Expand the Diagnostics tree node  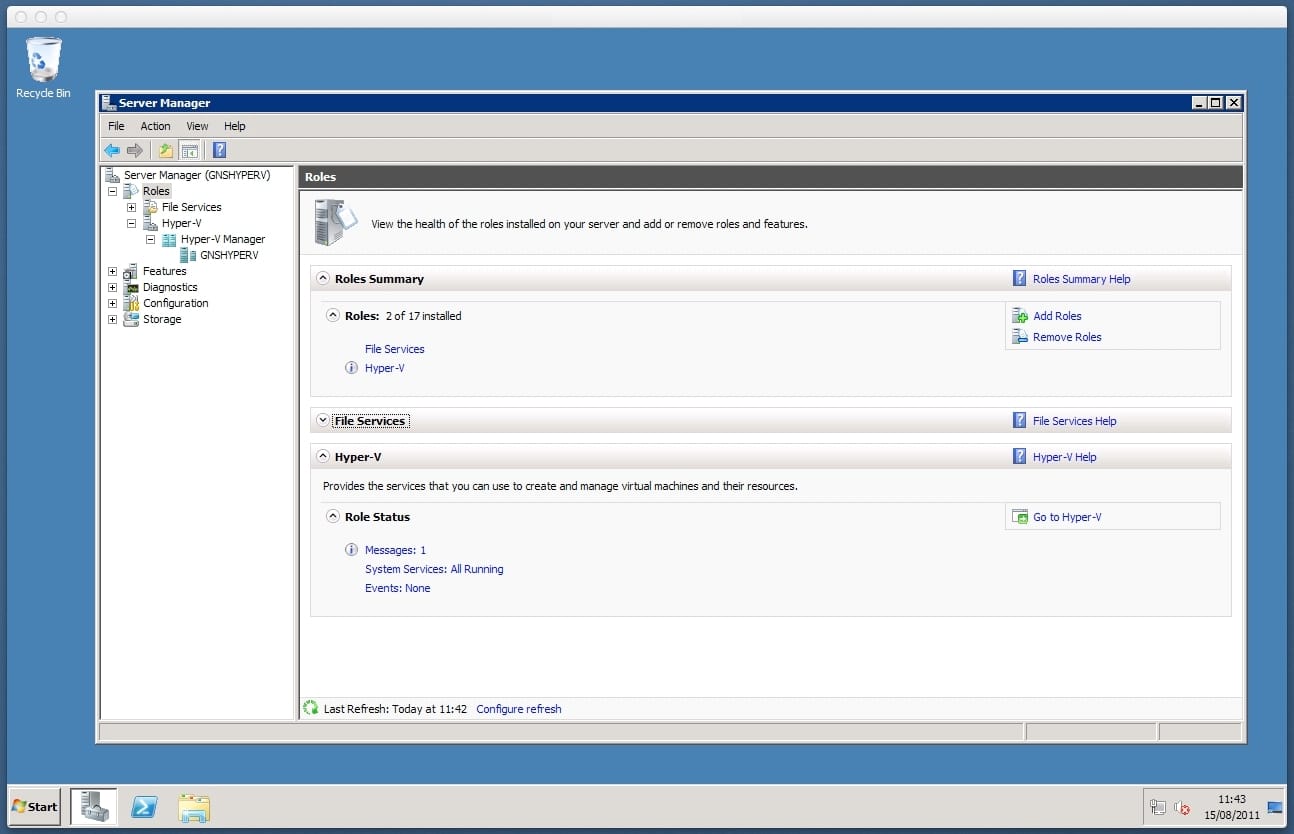112,287
